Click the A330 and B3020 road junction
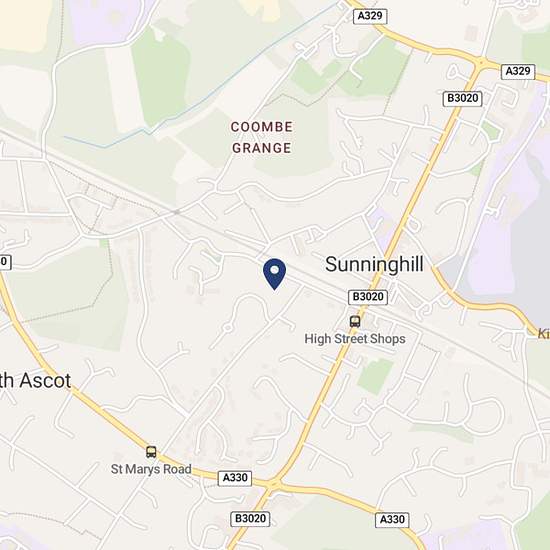 pos(274,485)
